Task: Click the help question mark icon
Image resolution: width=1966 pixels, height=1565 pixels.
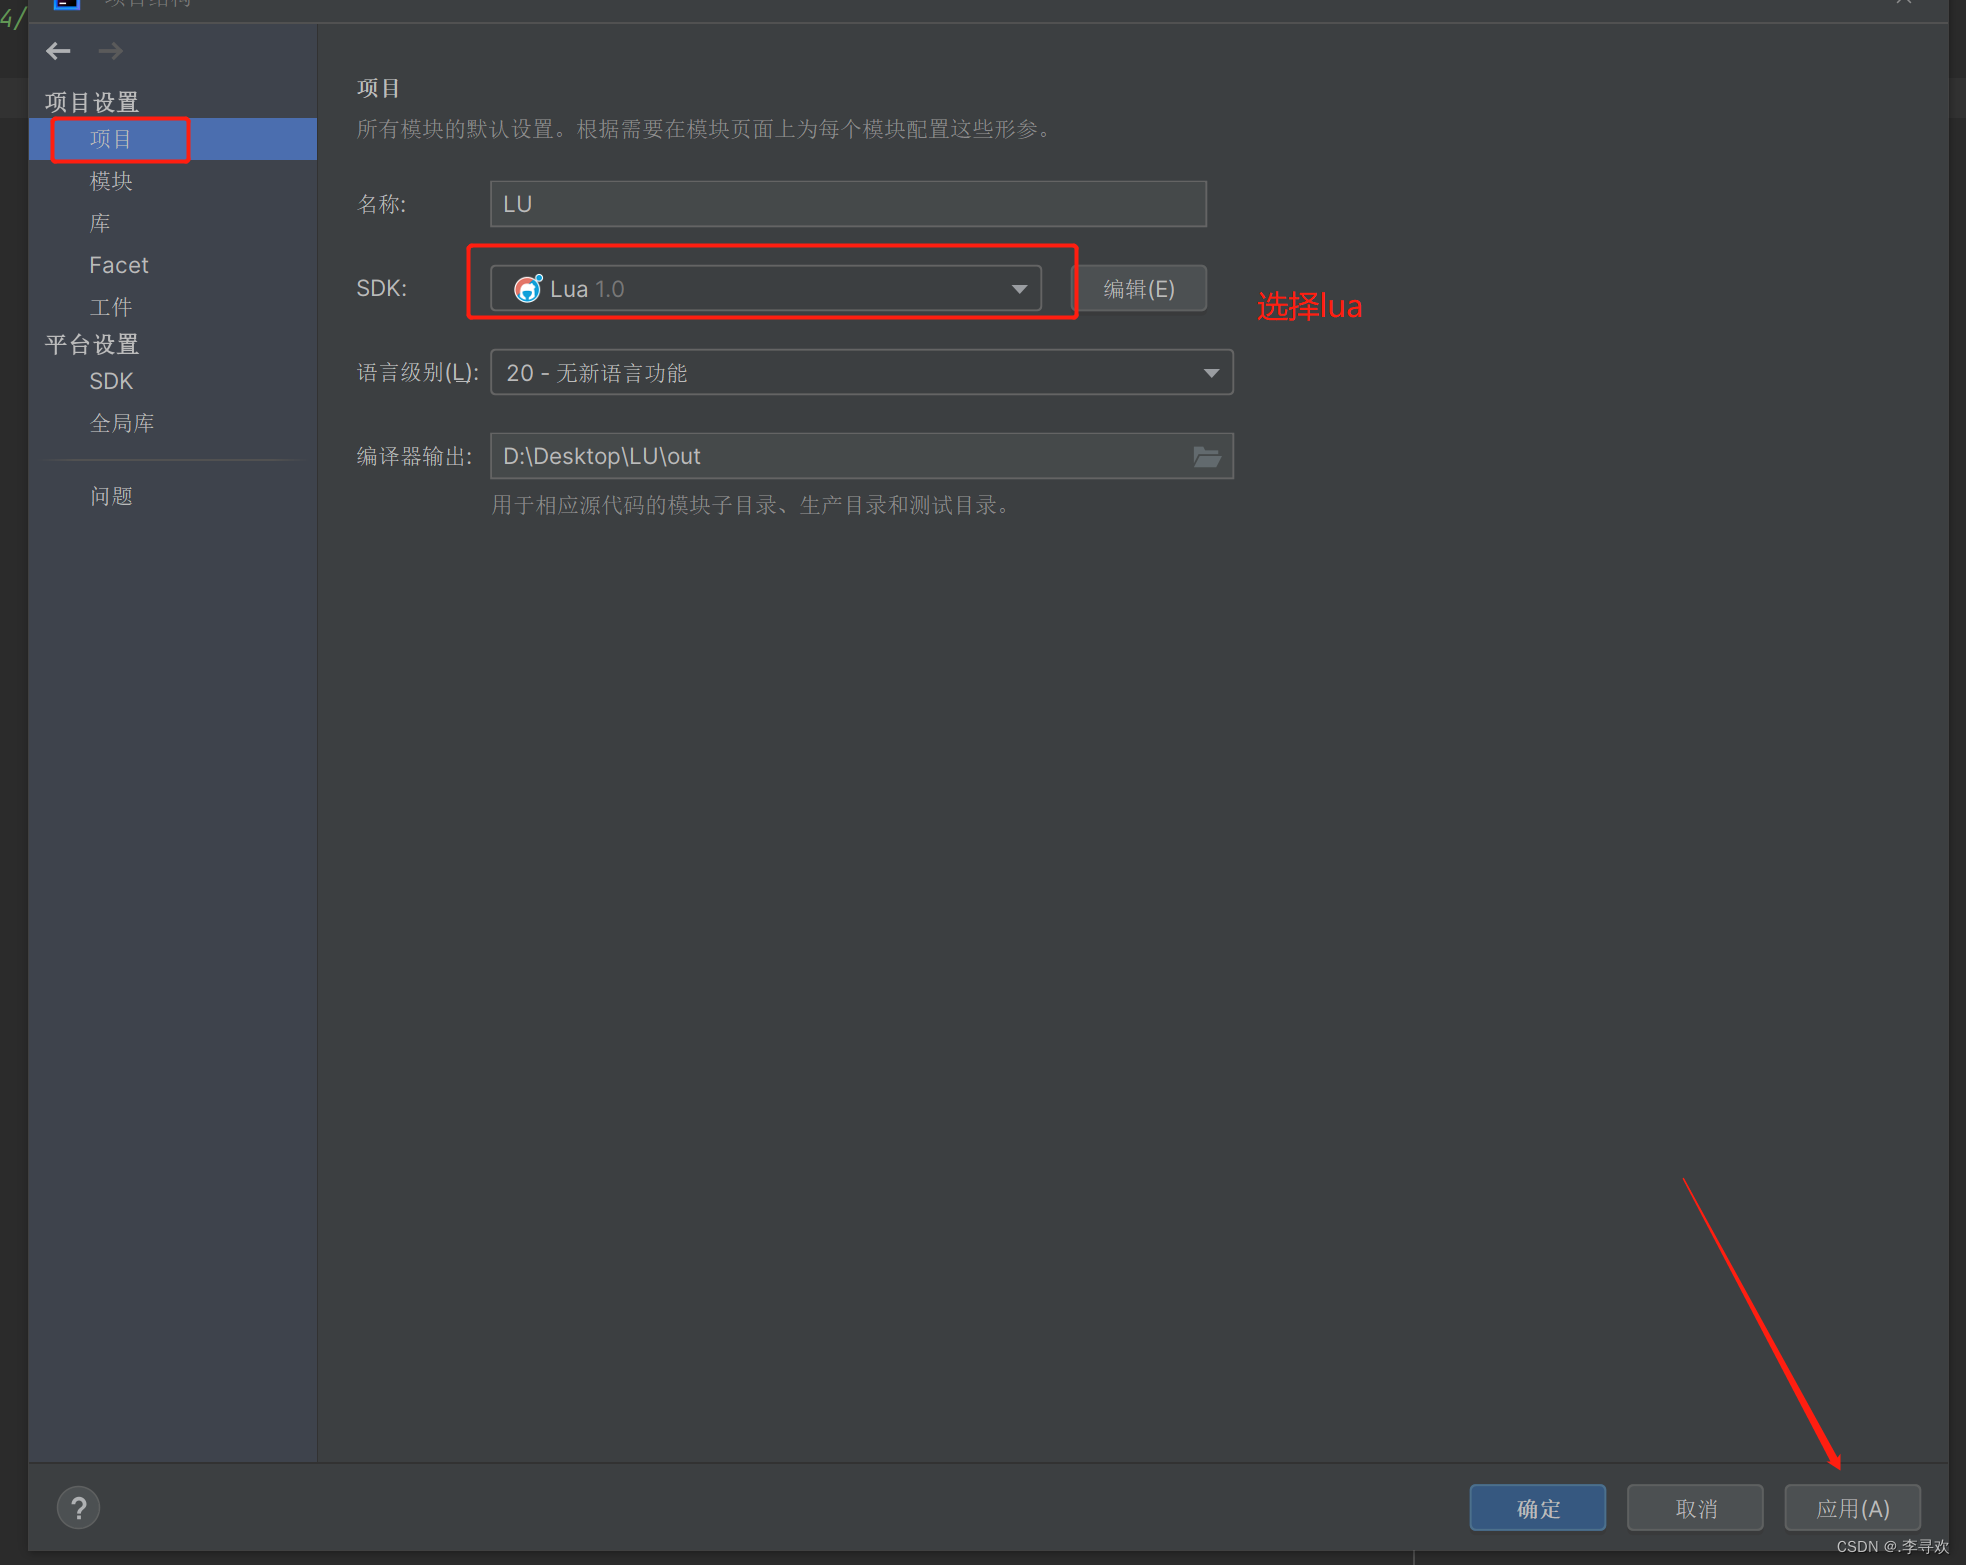Action: [x=78, y=1507]
